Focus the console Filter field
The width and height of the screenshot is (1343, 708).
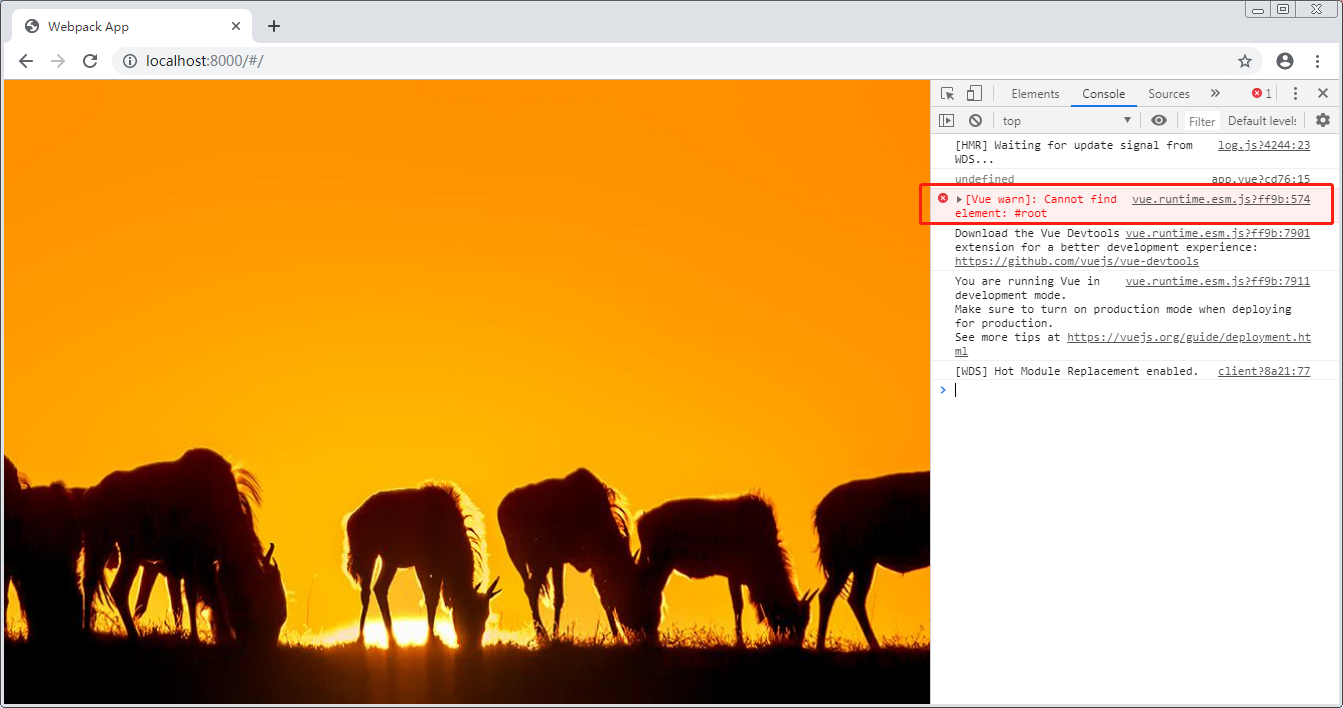[x=1202, y=121]
